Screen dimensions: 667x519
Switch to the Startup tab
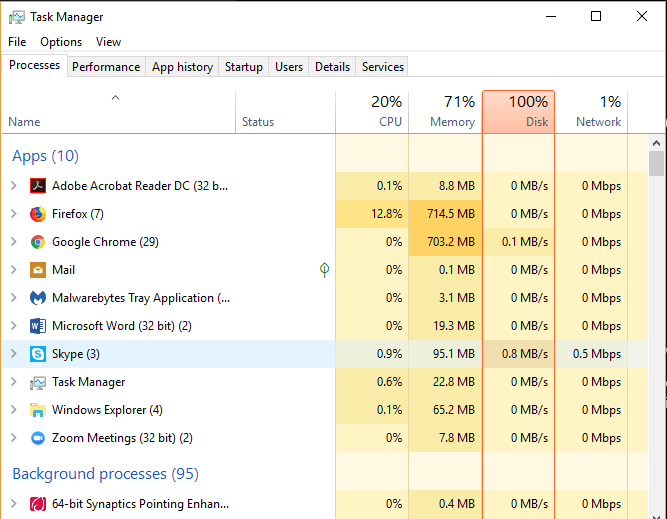(x=243, y=67)
